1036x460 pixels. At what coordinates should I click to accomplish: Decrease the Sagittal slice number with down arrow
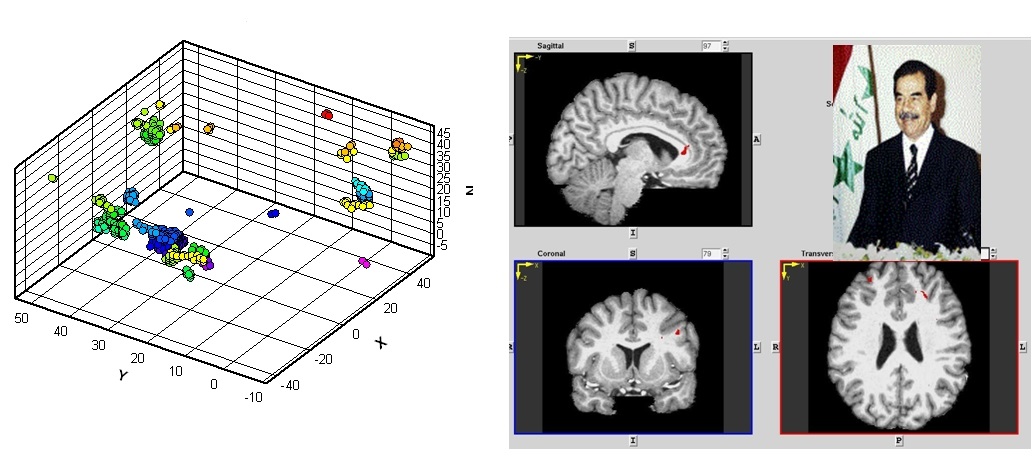click(725, 49)
